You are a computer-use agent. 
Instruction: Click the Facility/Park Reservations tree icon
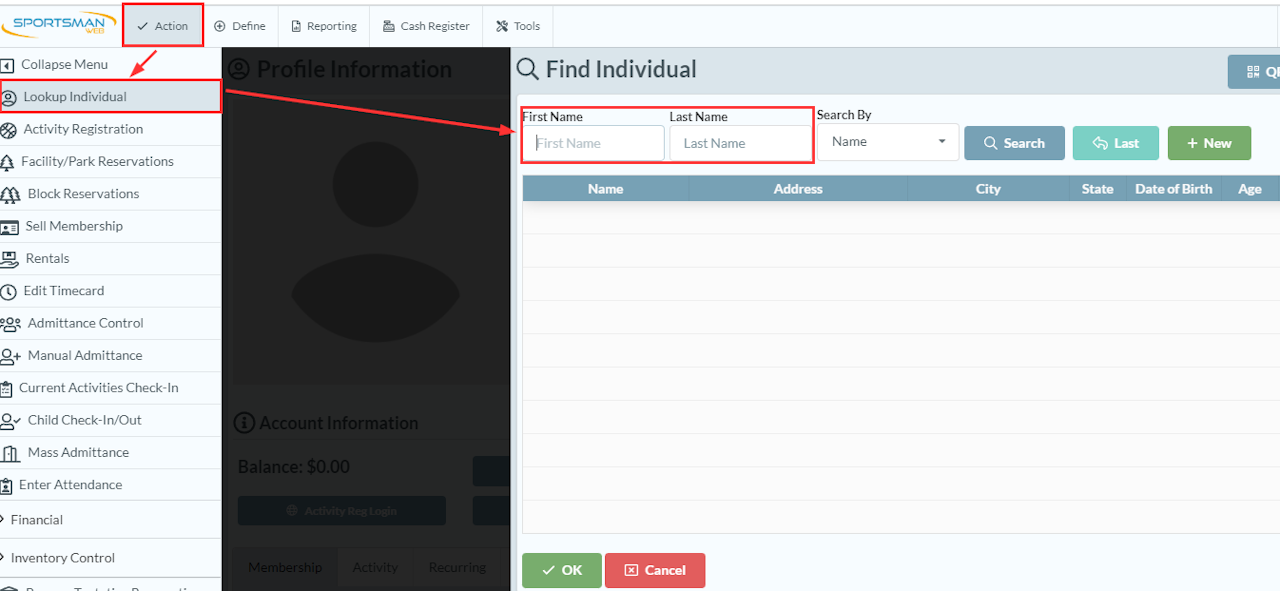click(x=8, y=162)
